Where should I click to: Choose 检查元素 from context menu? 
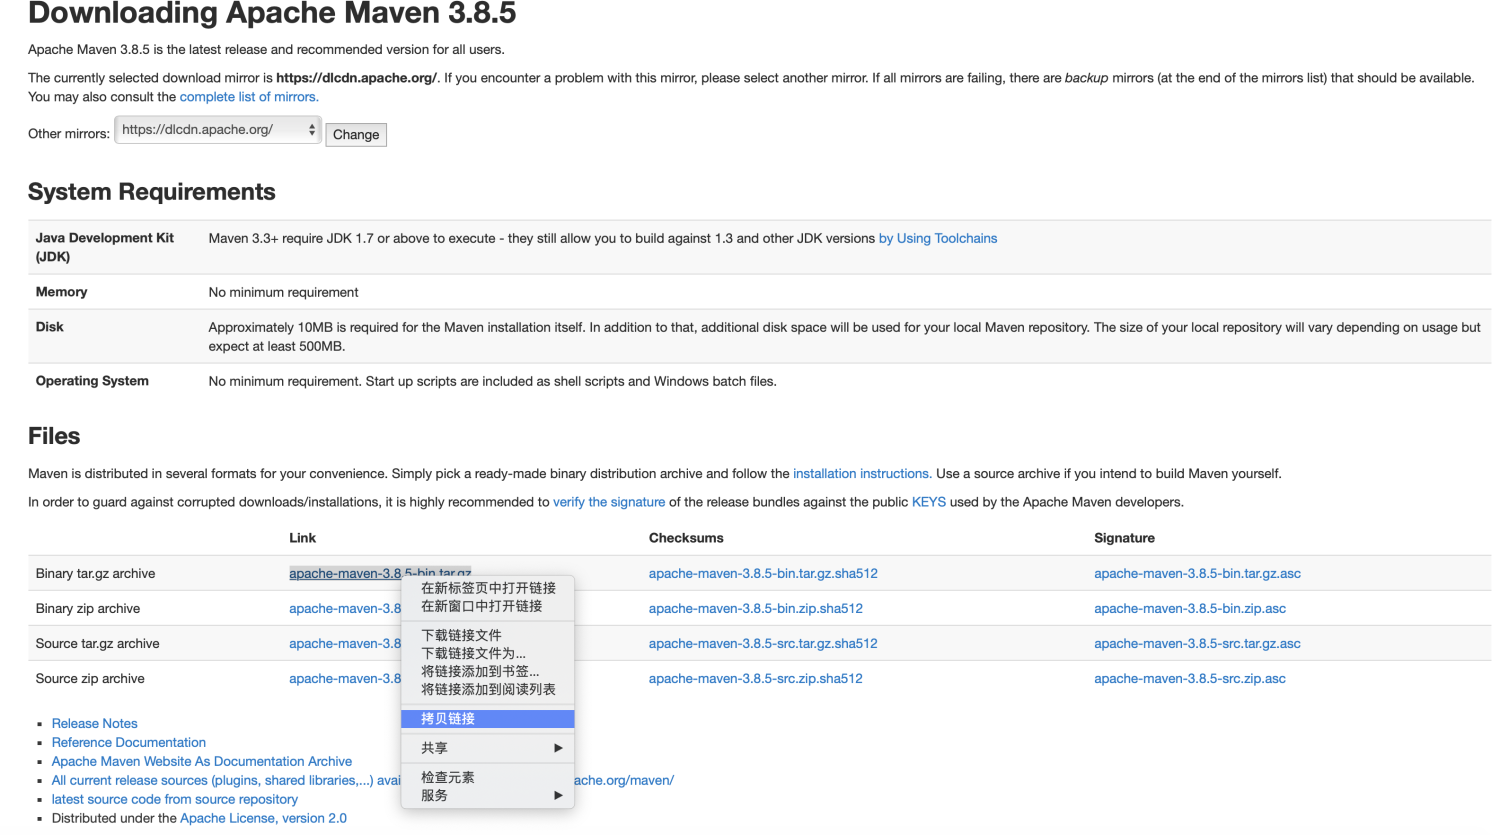(488, 777)
